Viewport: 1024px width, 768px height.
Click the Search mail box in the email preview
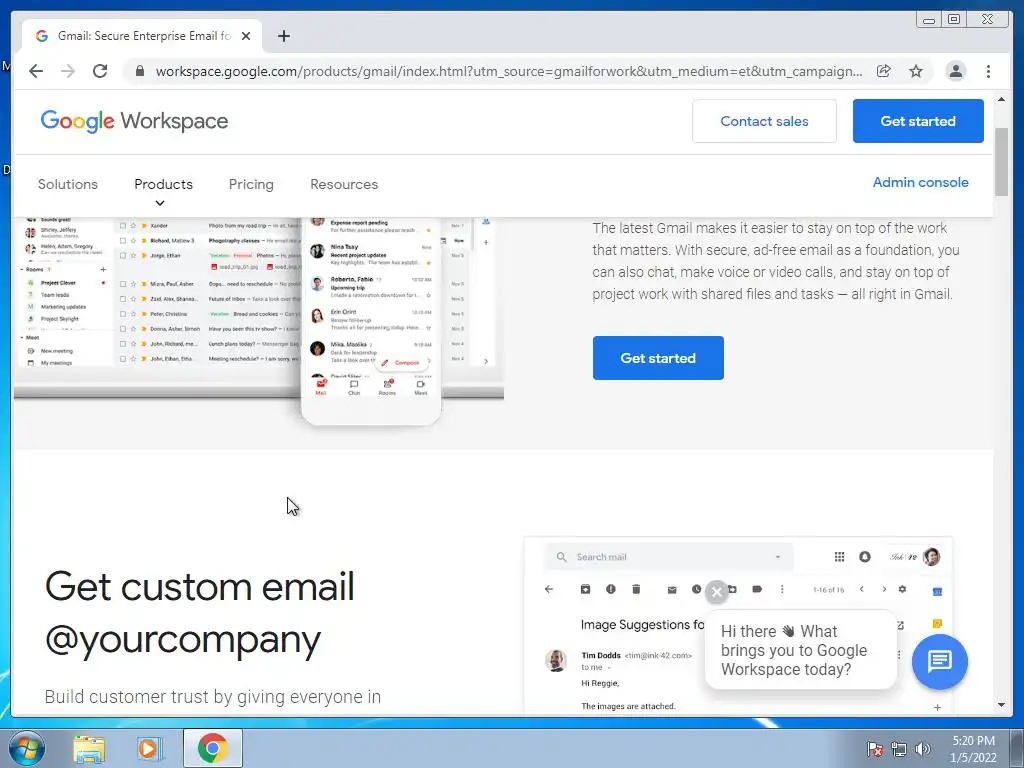669,557
